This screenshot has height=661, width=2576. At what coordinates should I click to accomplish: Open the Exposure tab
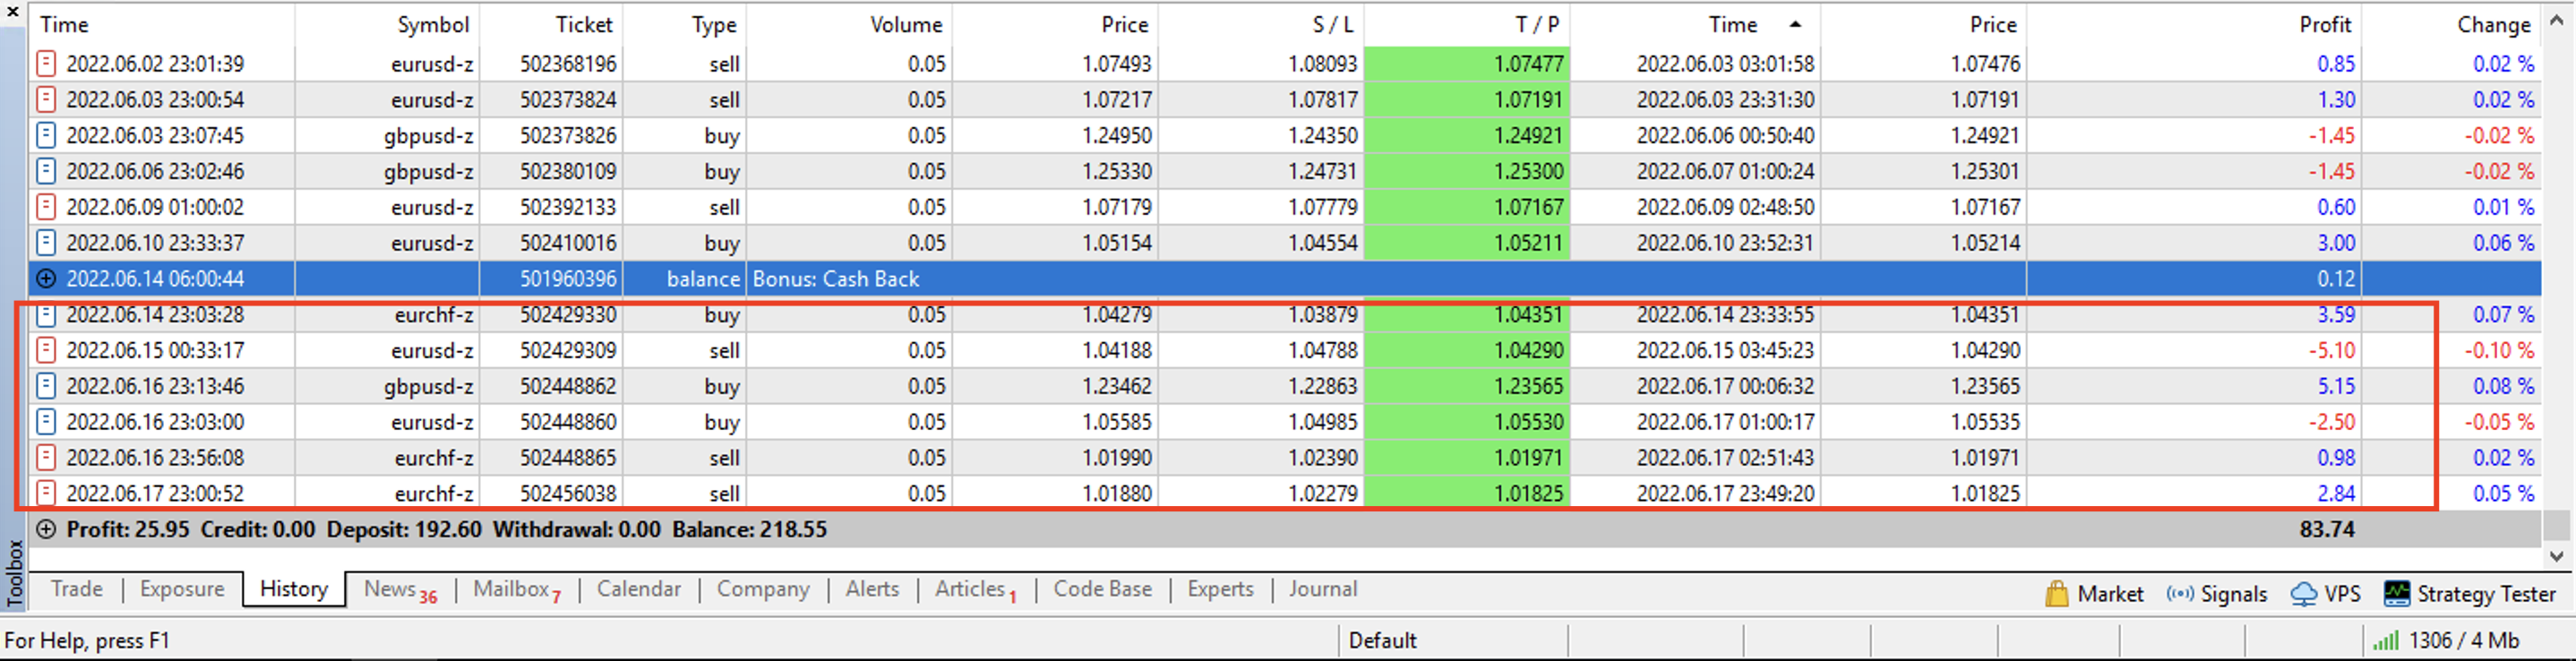[182, 589]
